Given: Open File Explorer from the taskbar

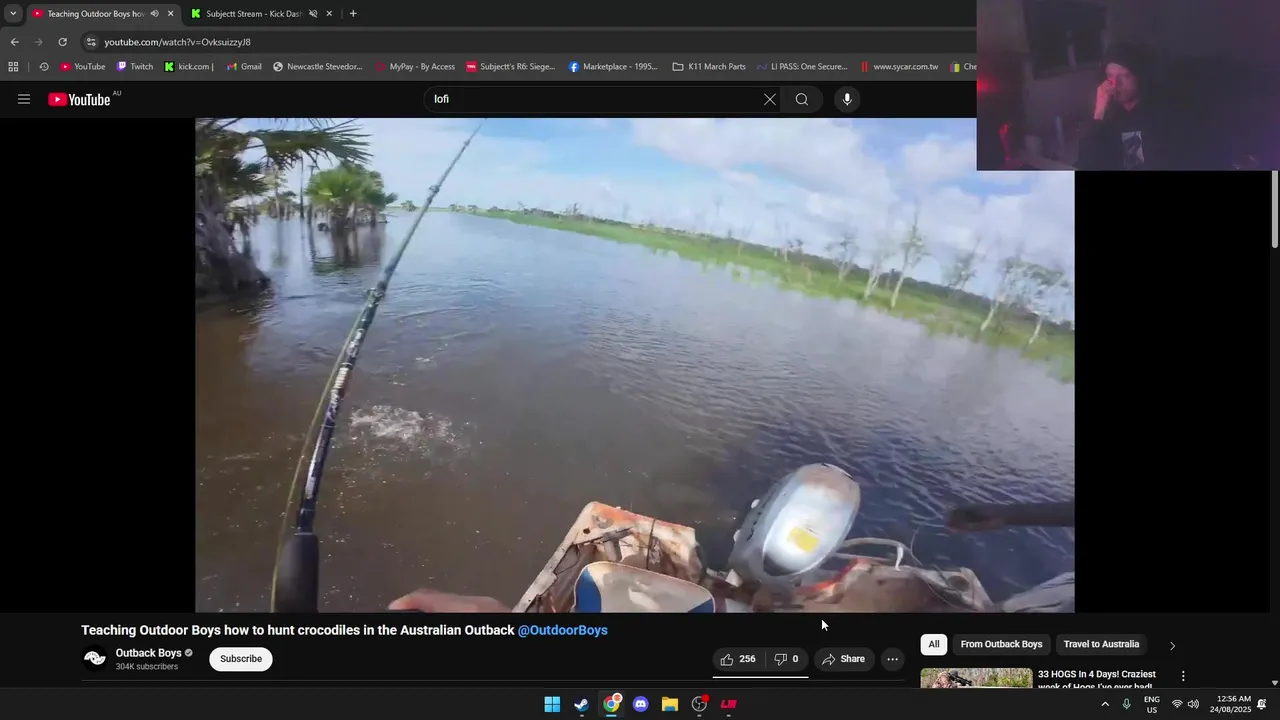Looking at the screenshot, I should point(670,704).
